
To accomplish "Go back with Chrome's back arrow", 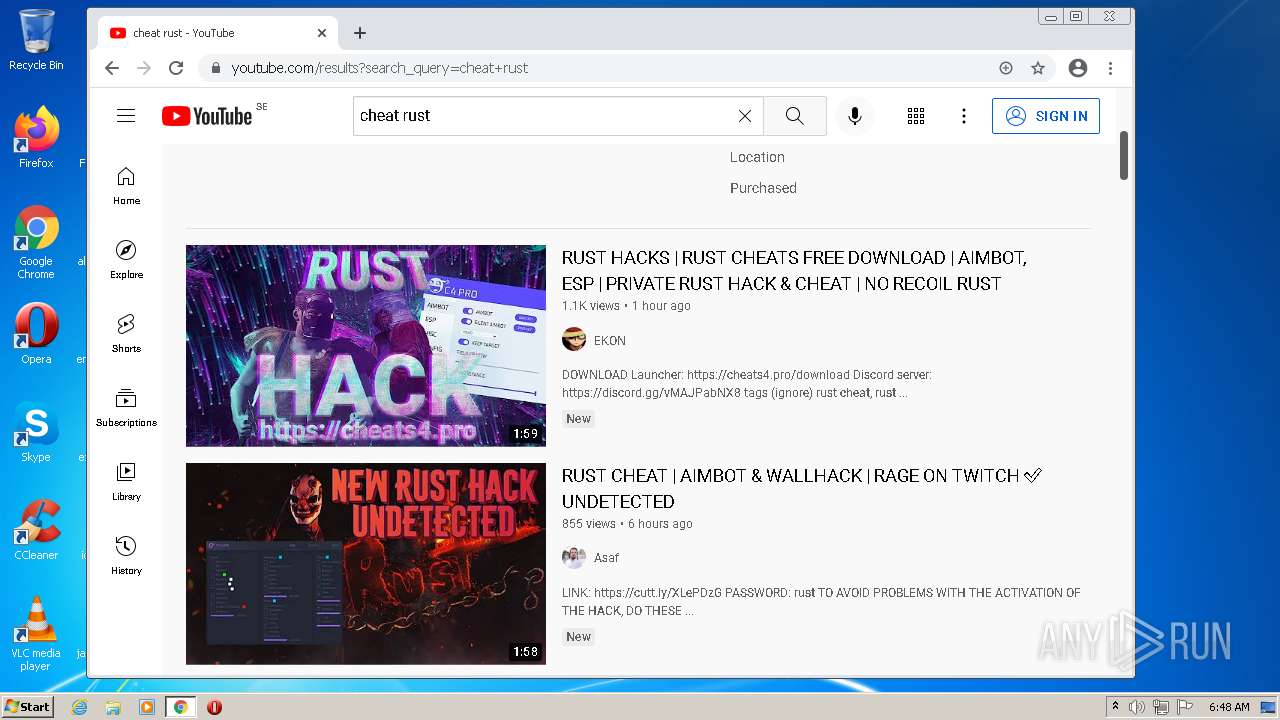I will [x=112, y=68].
